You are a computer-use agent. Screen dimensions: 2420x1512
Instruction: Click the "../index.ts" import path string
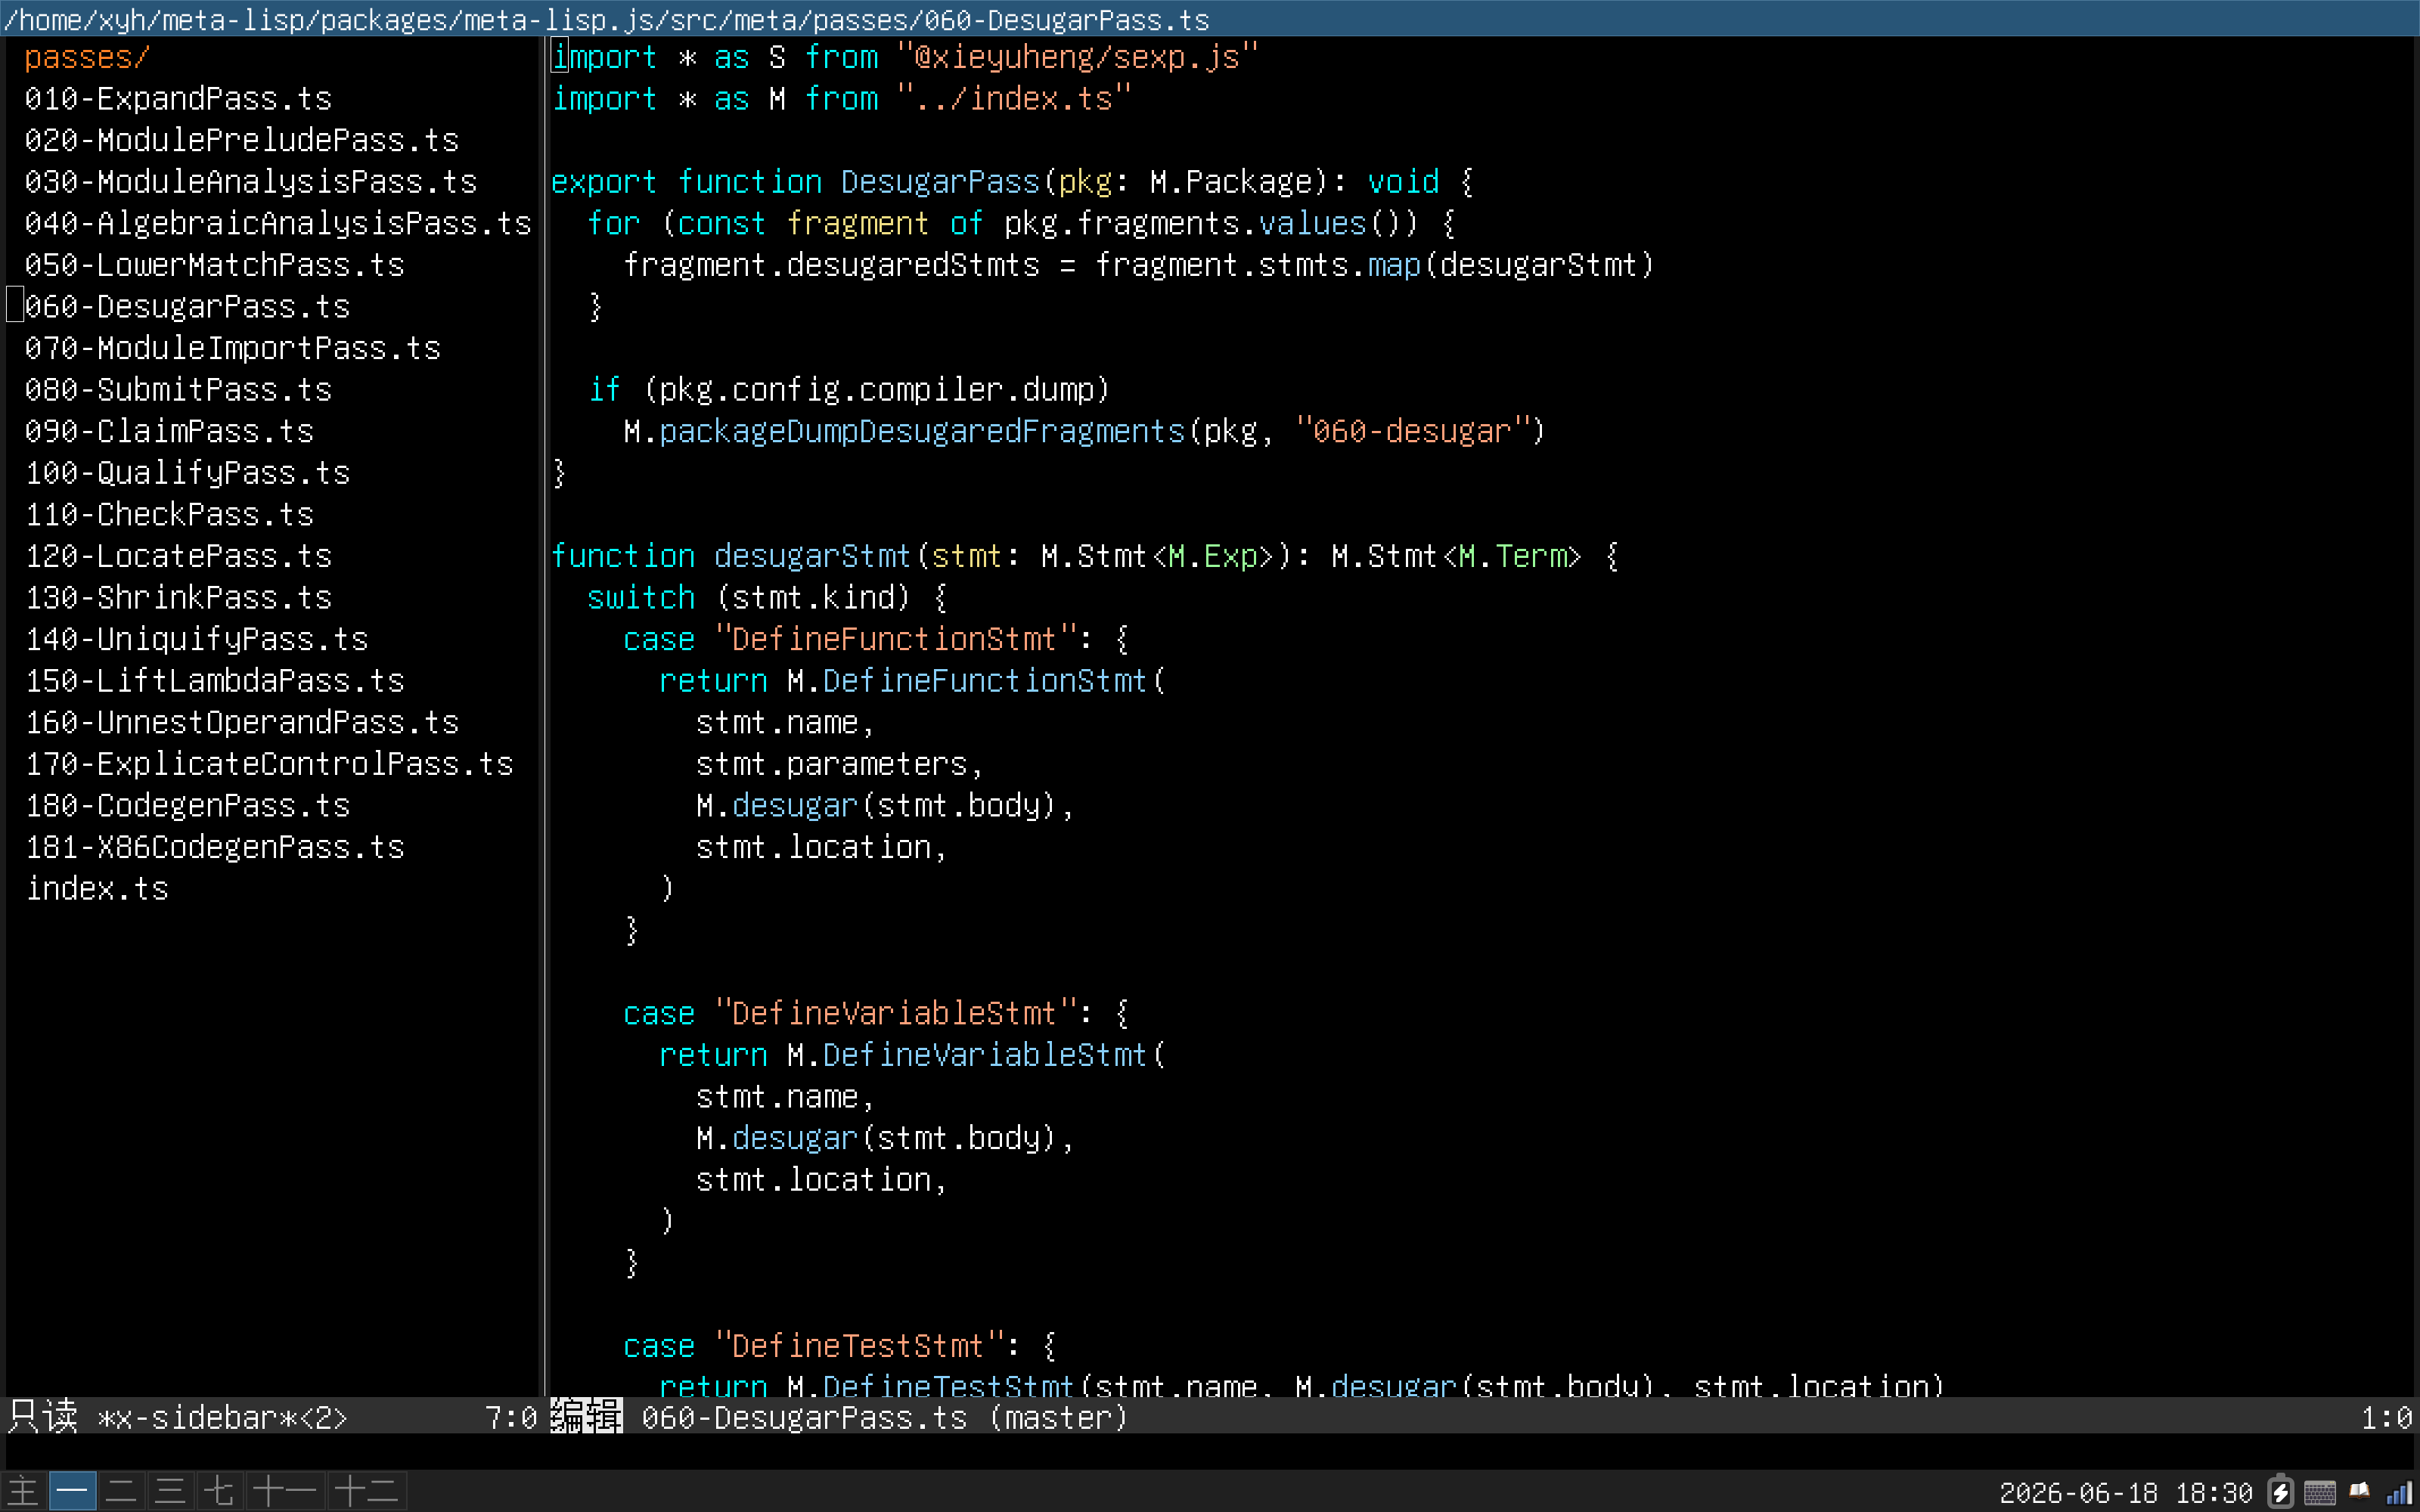(1014, 99)
